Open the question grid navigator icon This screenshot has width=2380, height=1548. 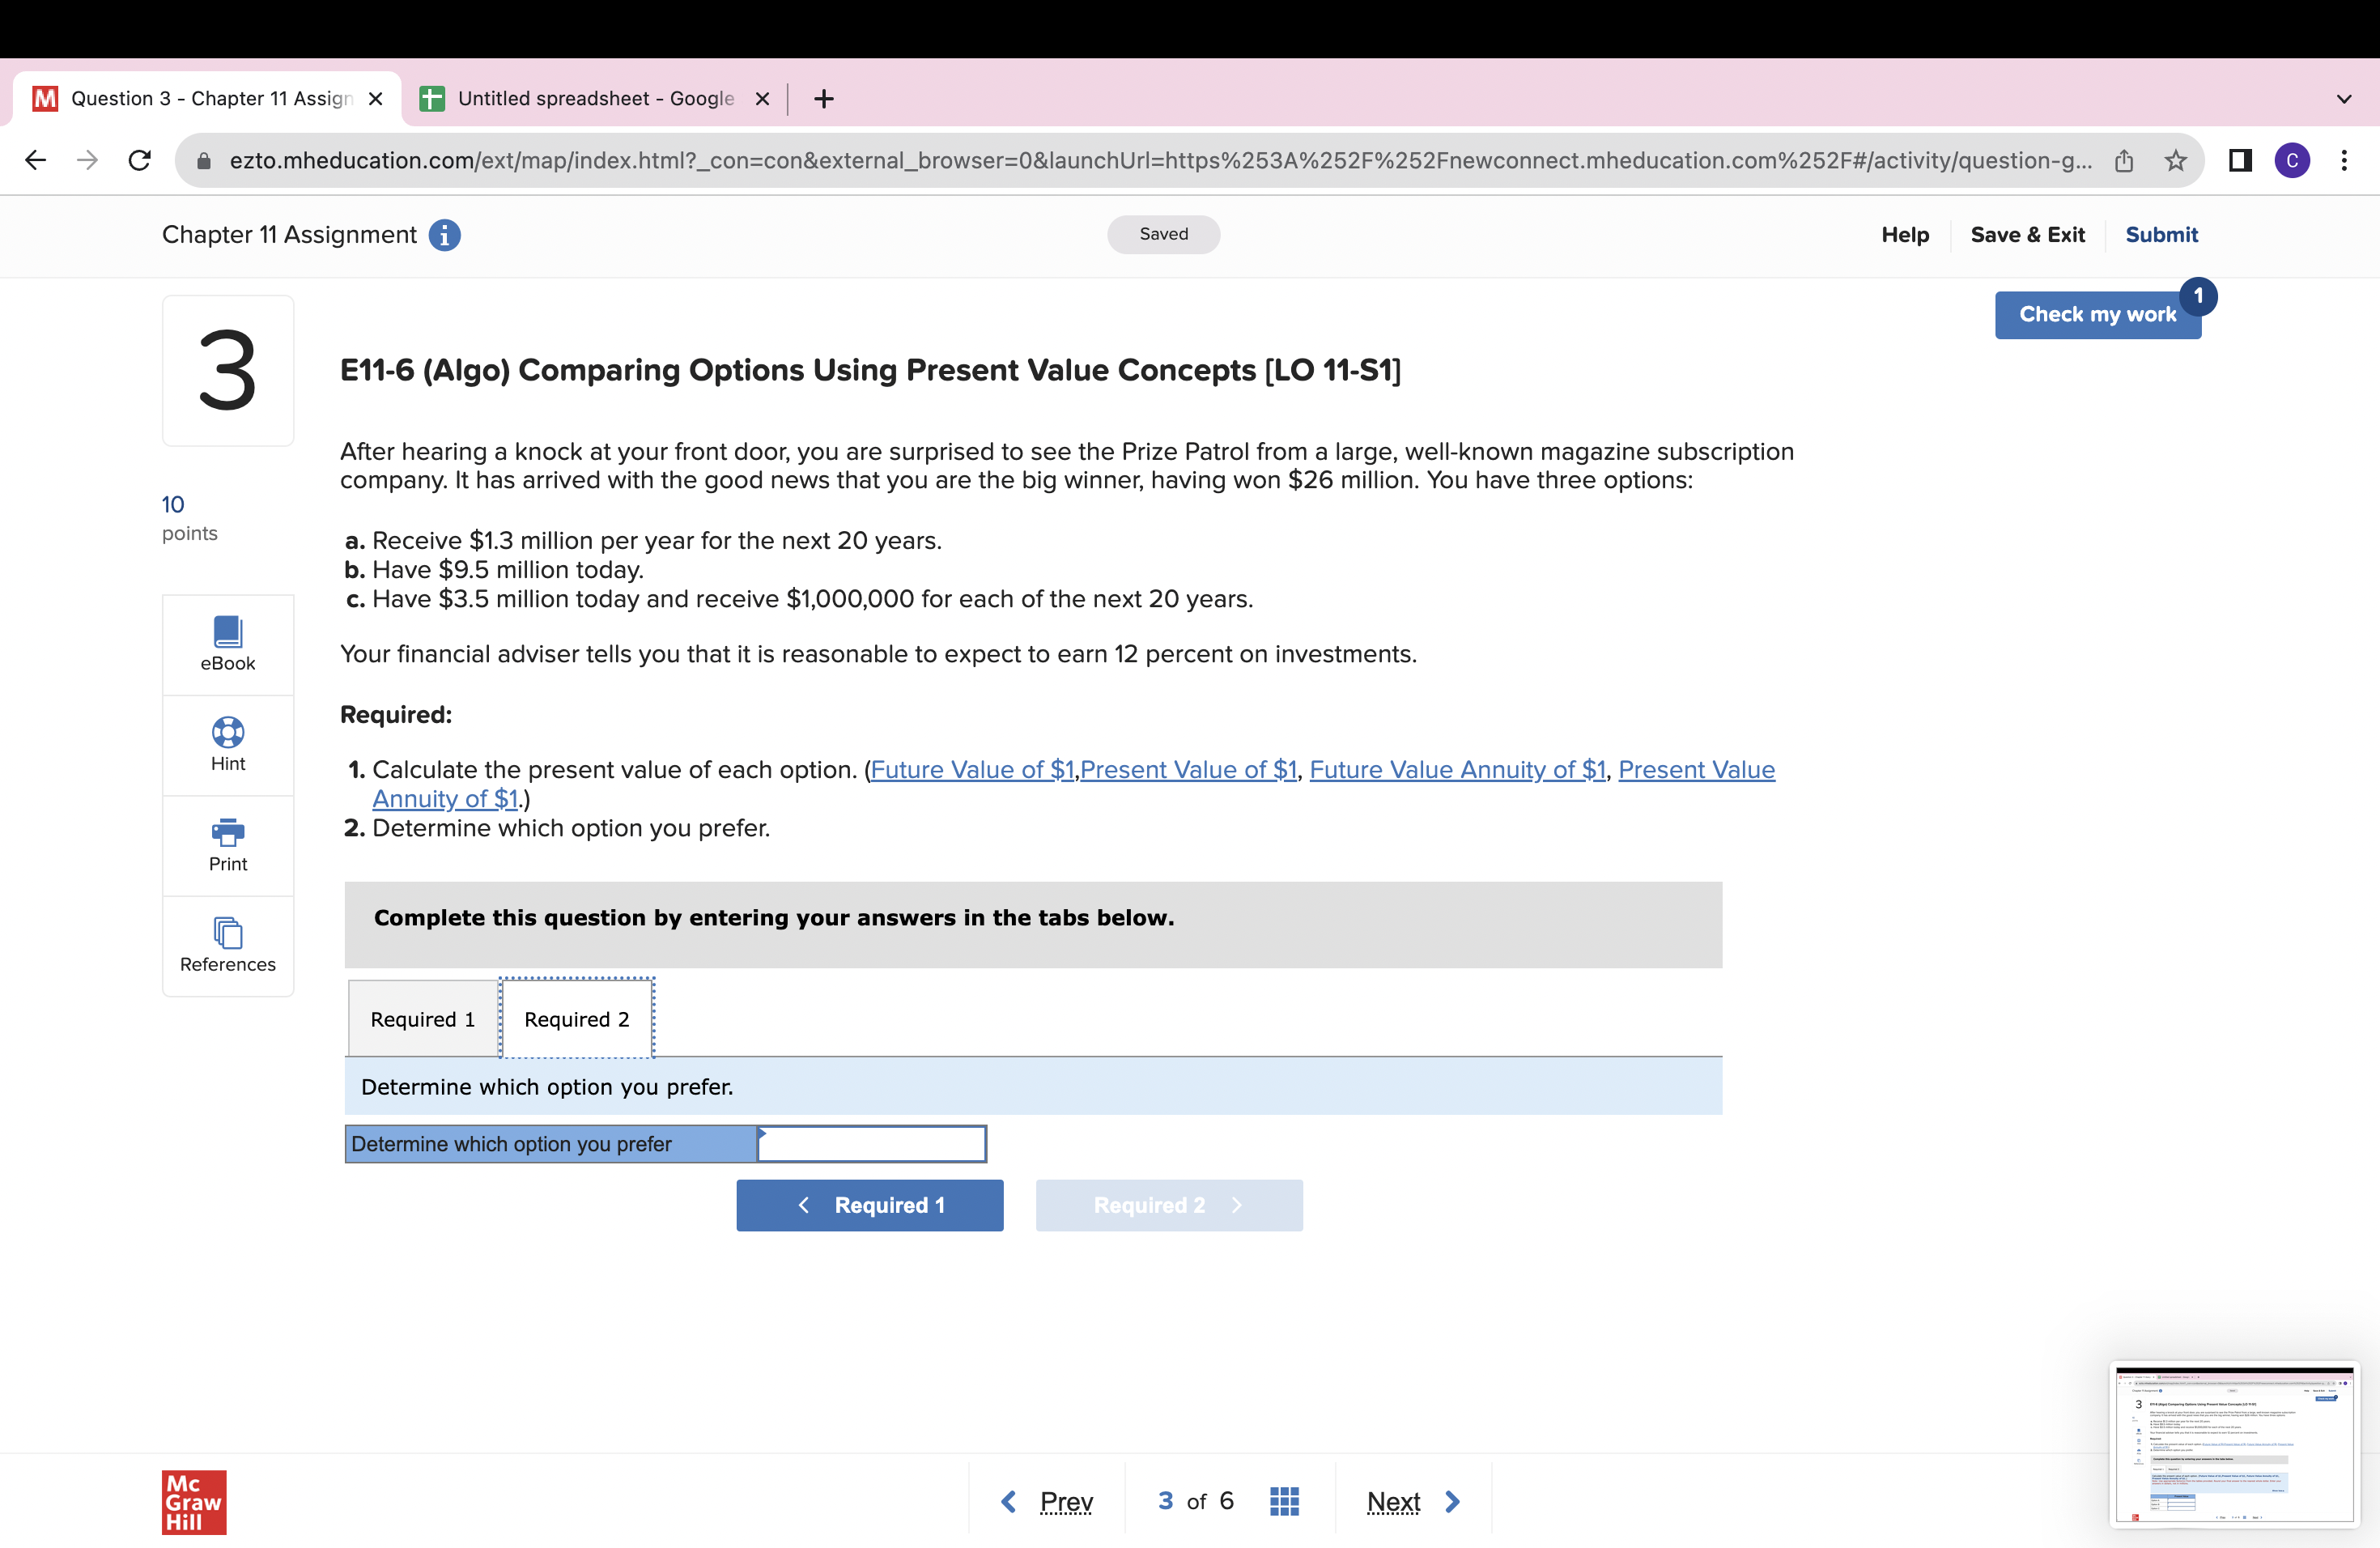(1283, 1501)
